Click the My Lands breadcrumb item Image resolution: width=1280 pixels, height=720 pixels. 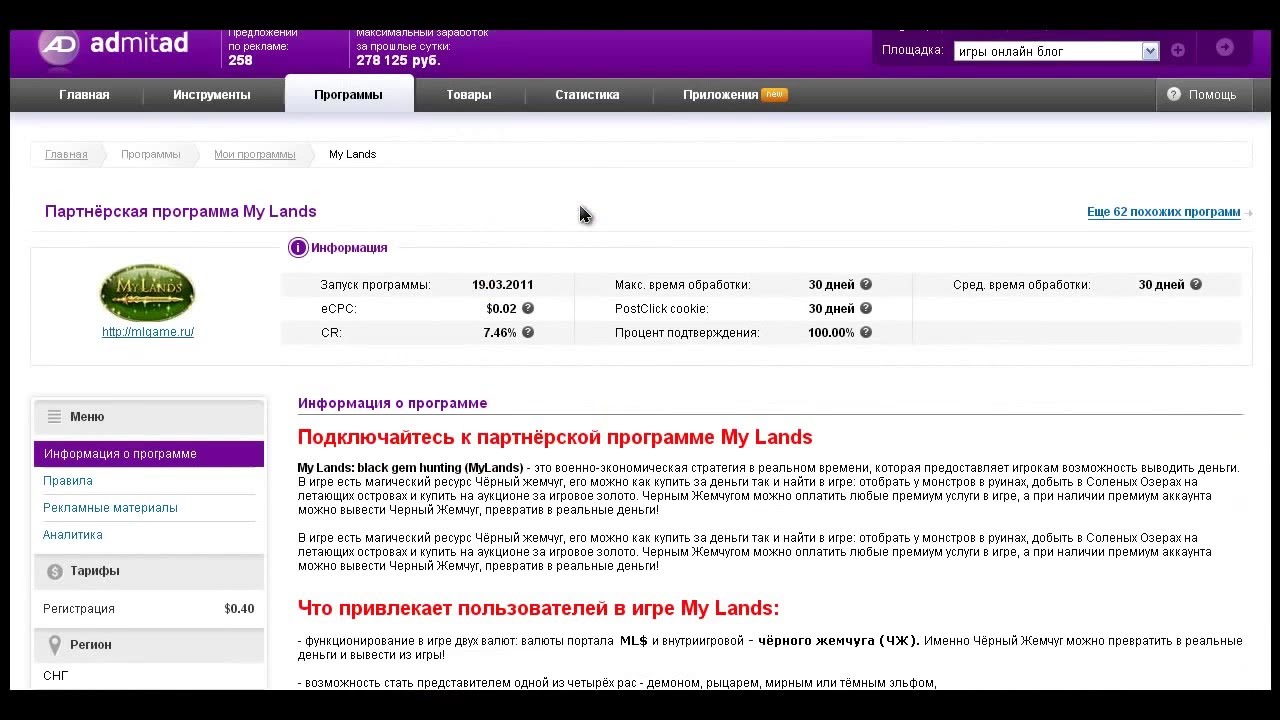352,155
